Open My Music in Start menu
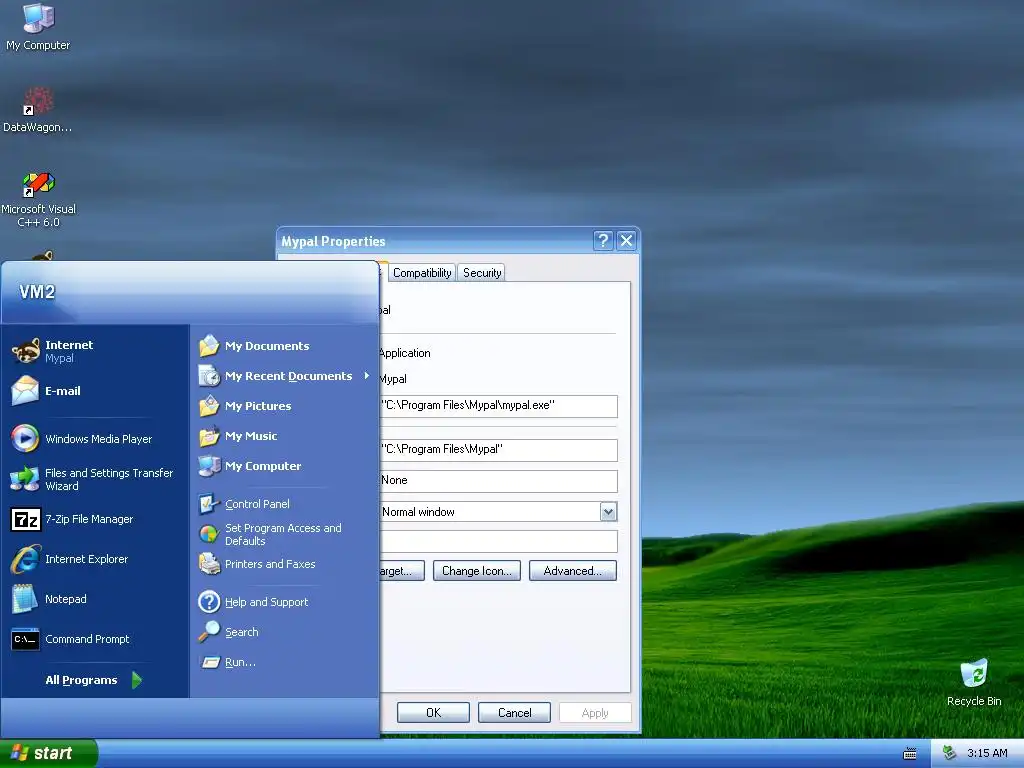Screen dimensions: 1024x768 [x=238, y=436]
